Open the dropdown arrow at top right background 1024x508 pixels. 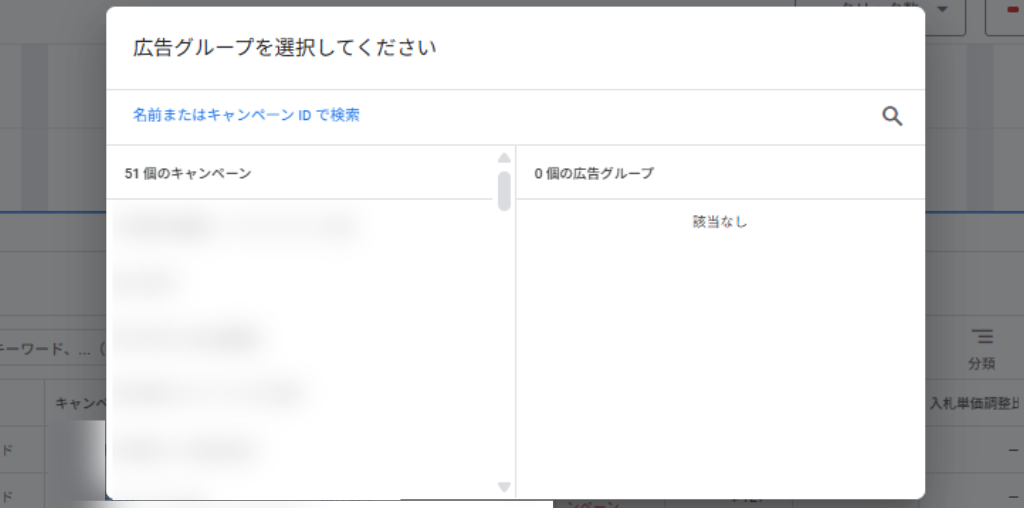pyautogui.click(x=942, y=10)
